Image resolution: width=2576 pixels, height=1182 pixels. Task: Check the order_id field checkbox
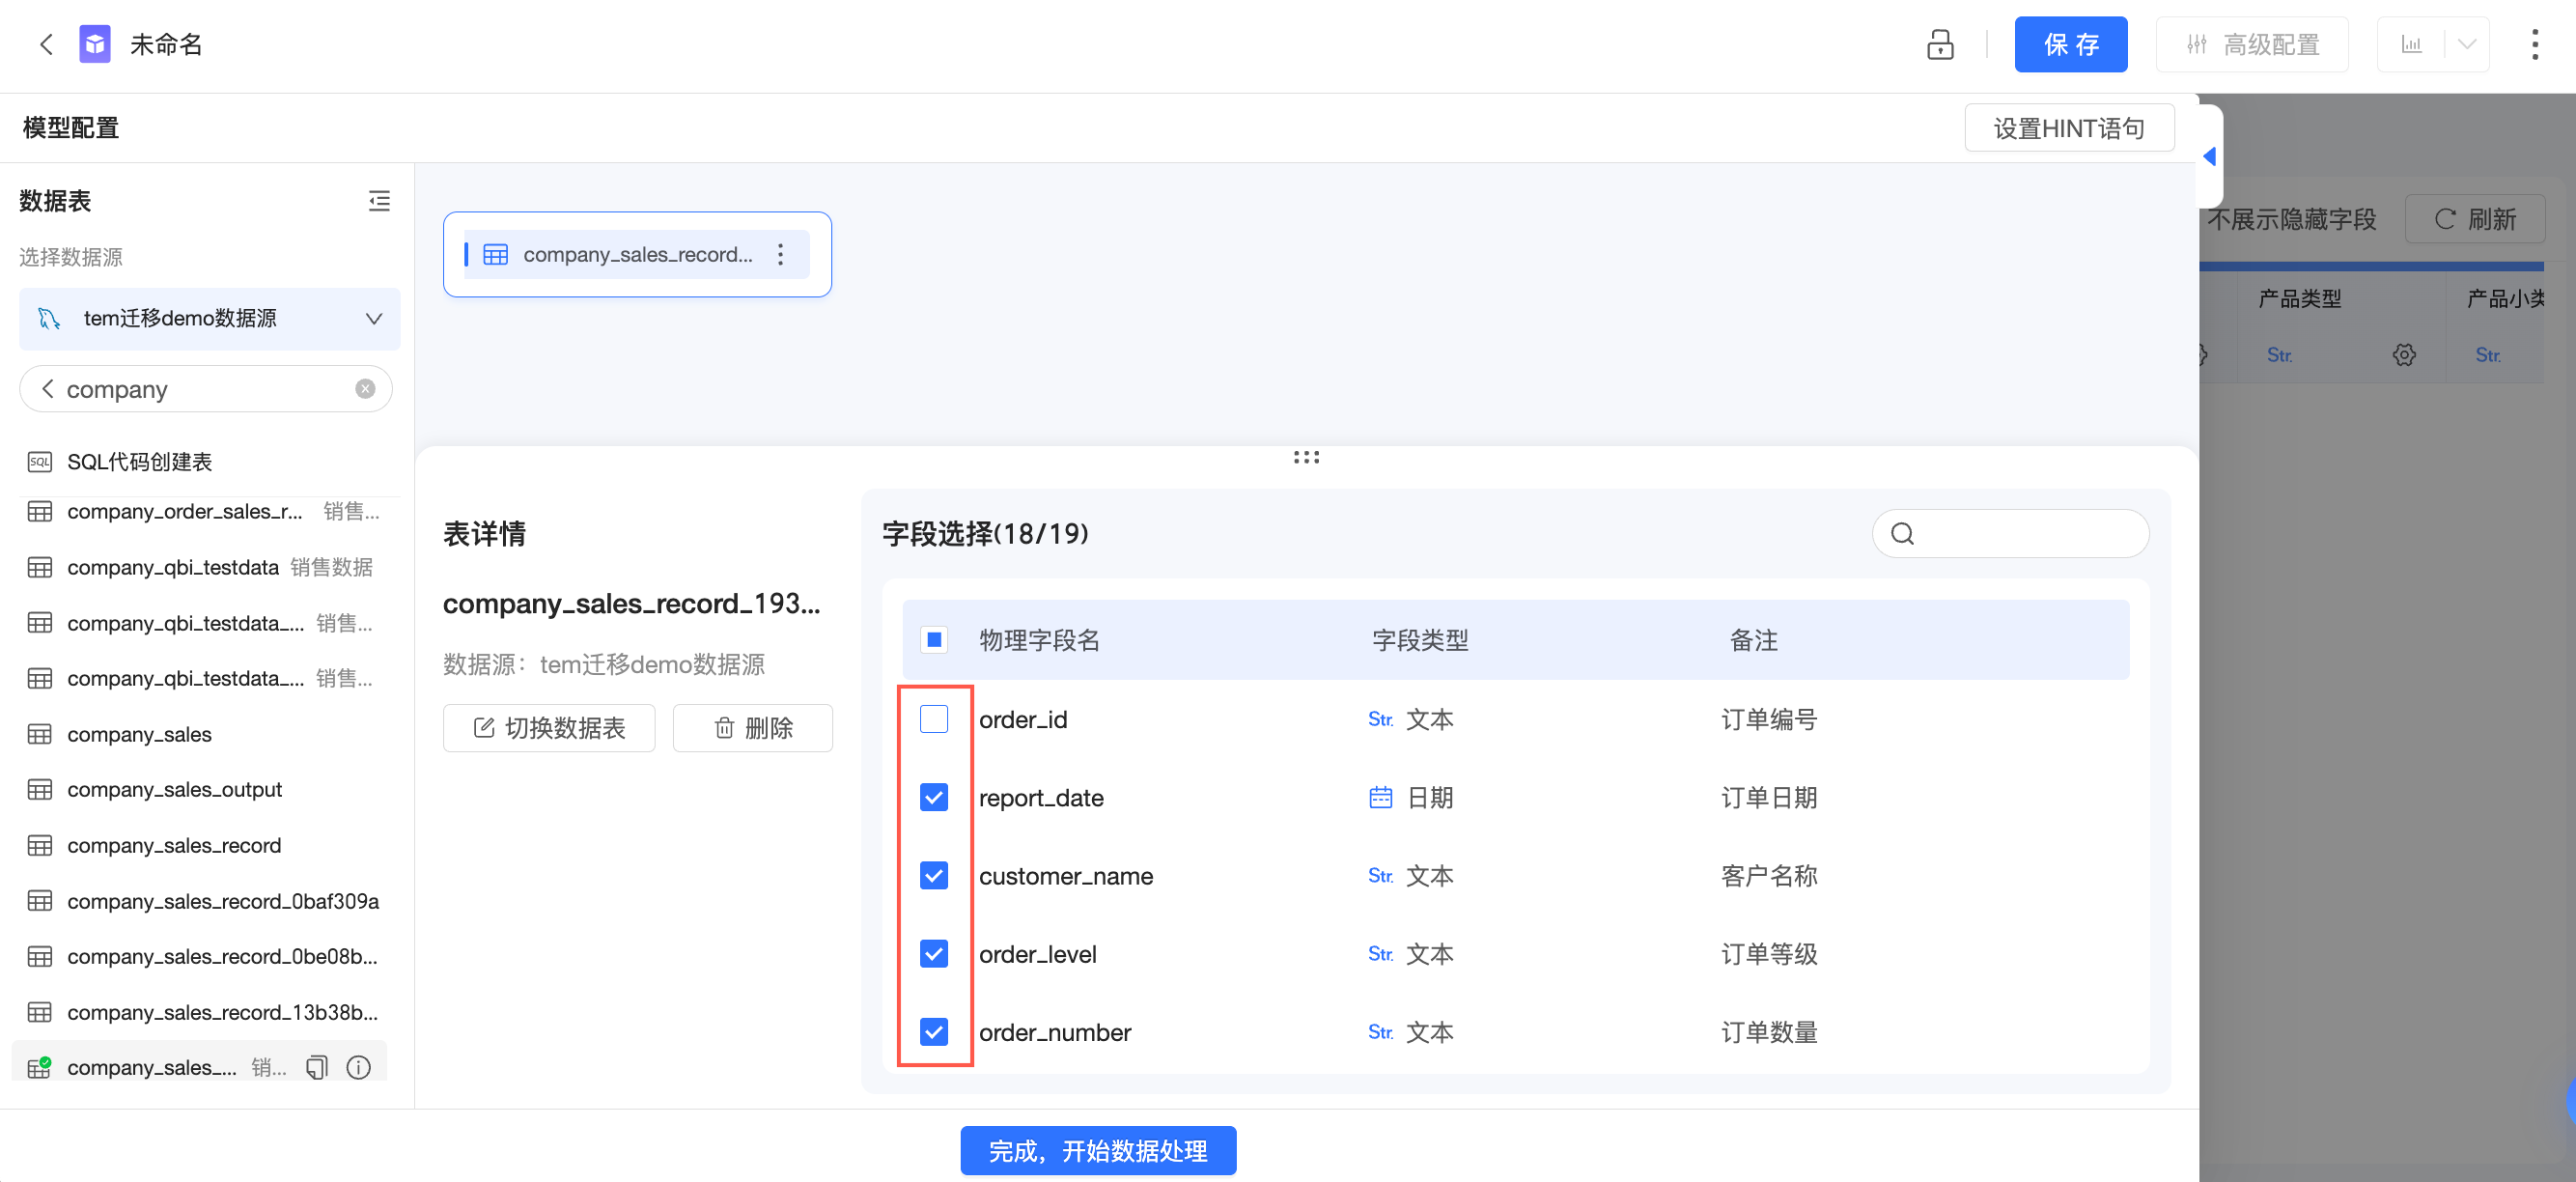pyautogui.click(x=933, y=719)
